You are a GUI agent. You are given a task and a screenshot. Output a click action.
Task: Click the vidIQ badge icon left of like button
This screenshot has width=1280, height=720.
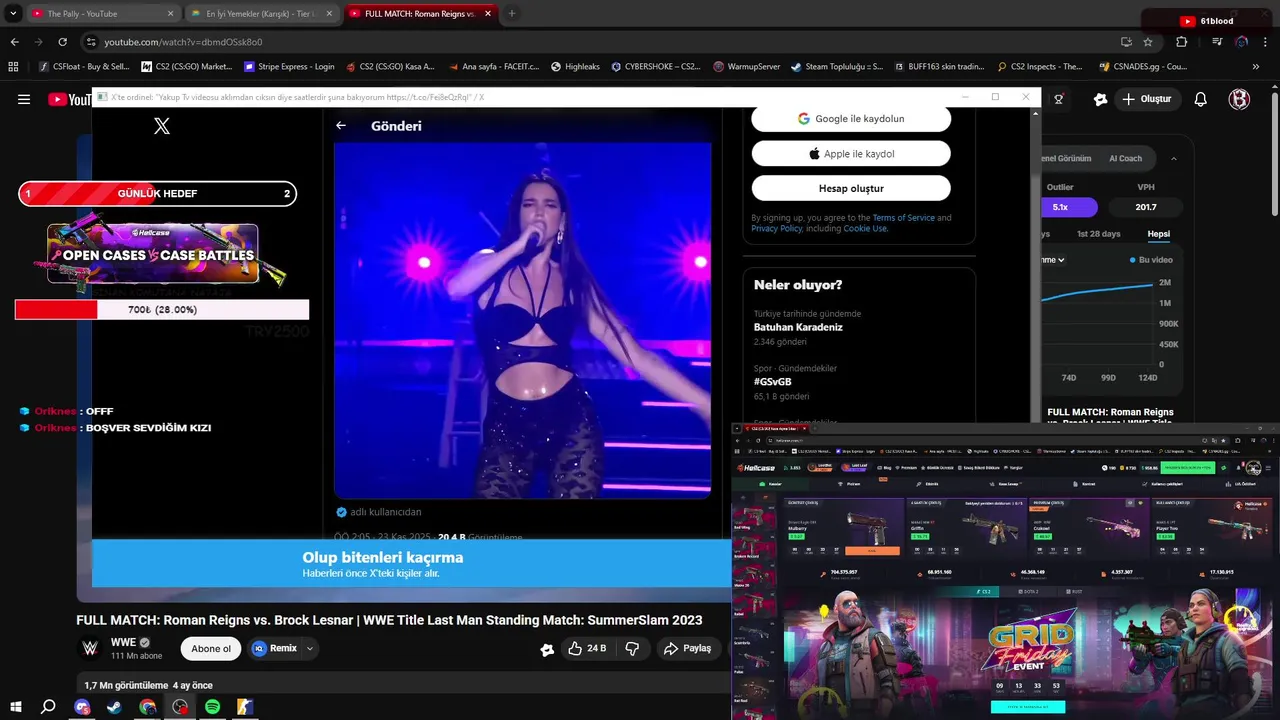547,649
